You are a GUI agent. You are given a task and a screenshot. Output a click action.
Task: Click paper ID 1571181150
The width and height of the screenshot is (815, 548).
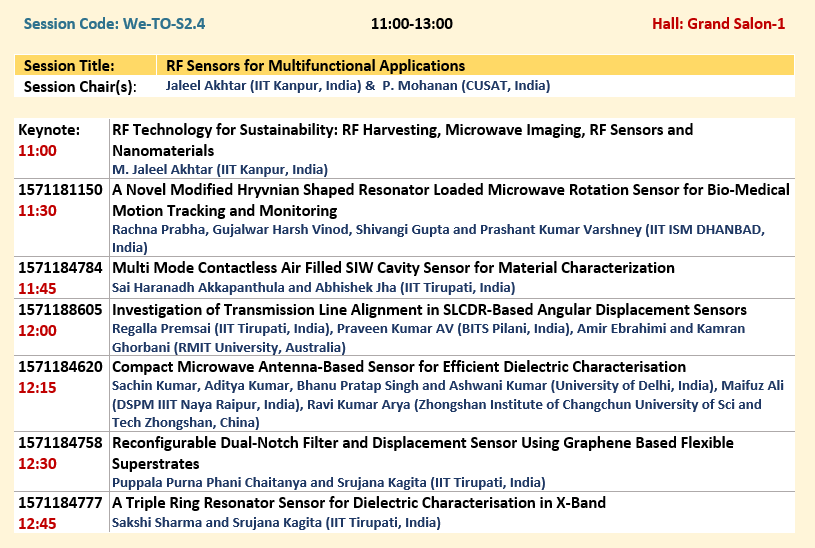pos(60,190)
